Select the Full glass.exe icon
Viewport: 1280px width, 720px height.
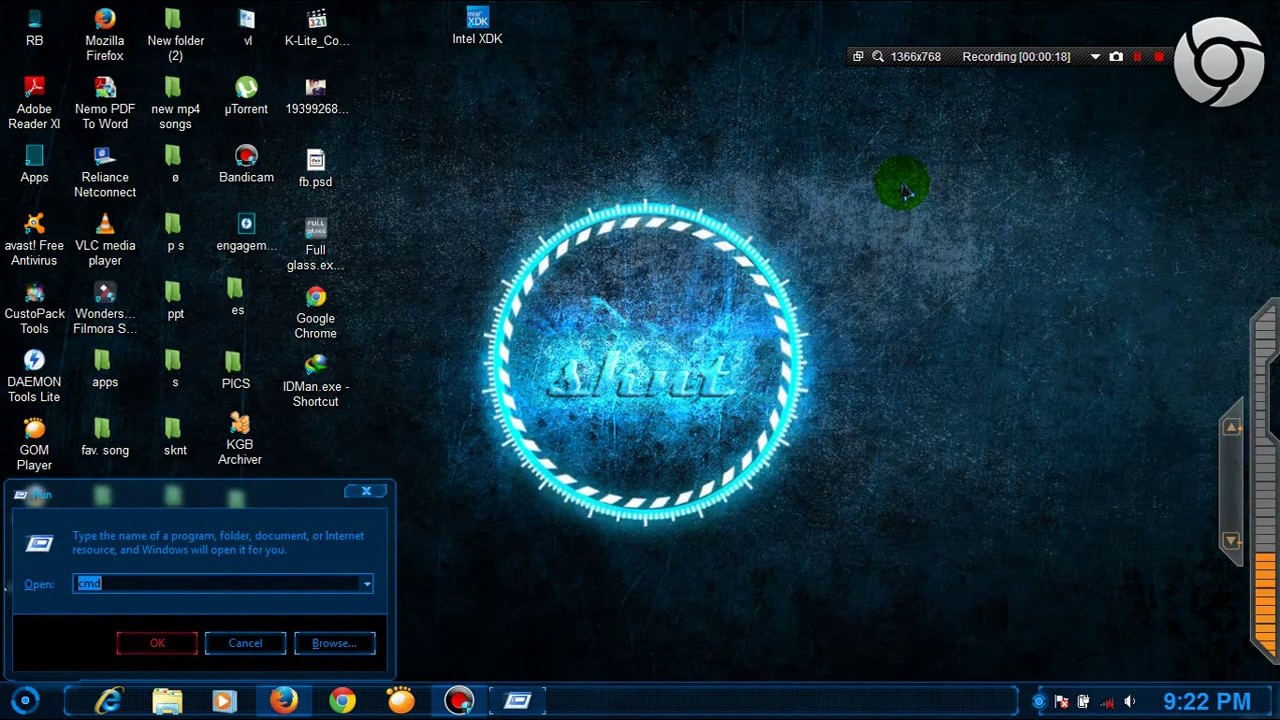315,244
